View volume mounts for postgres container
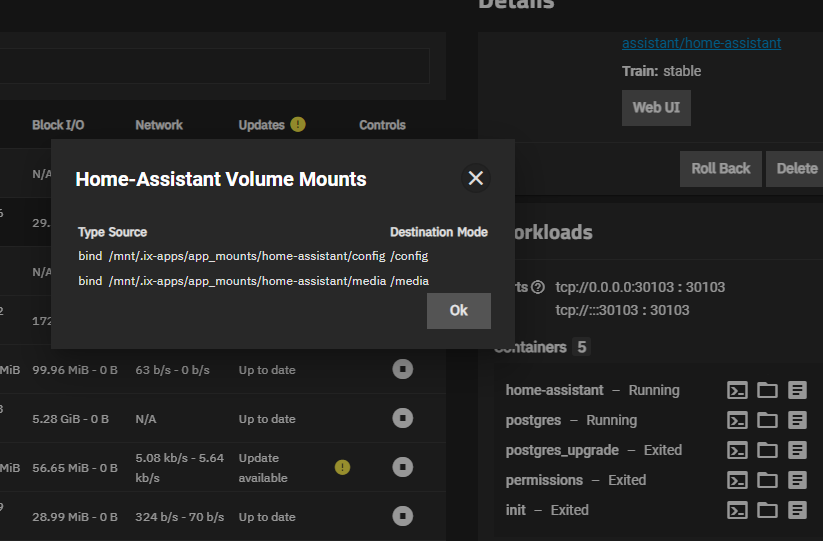Viewport: 823px width, 541px height. 767,420
